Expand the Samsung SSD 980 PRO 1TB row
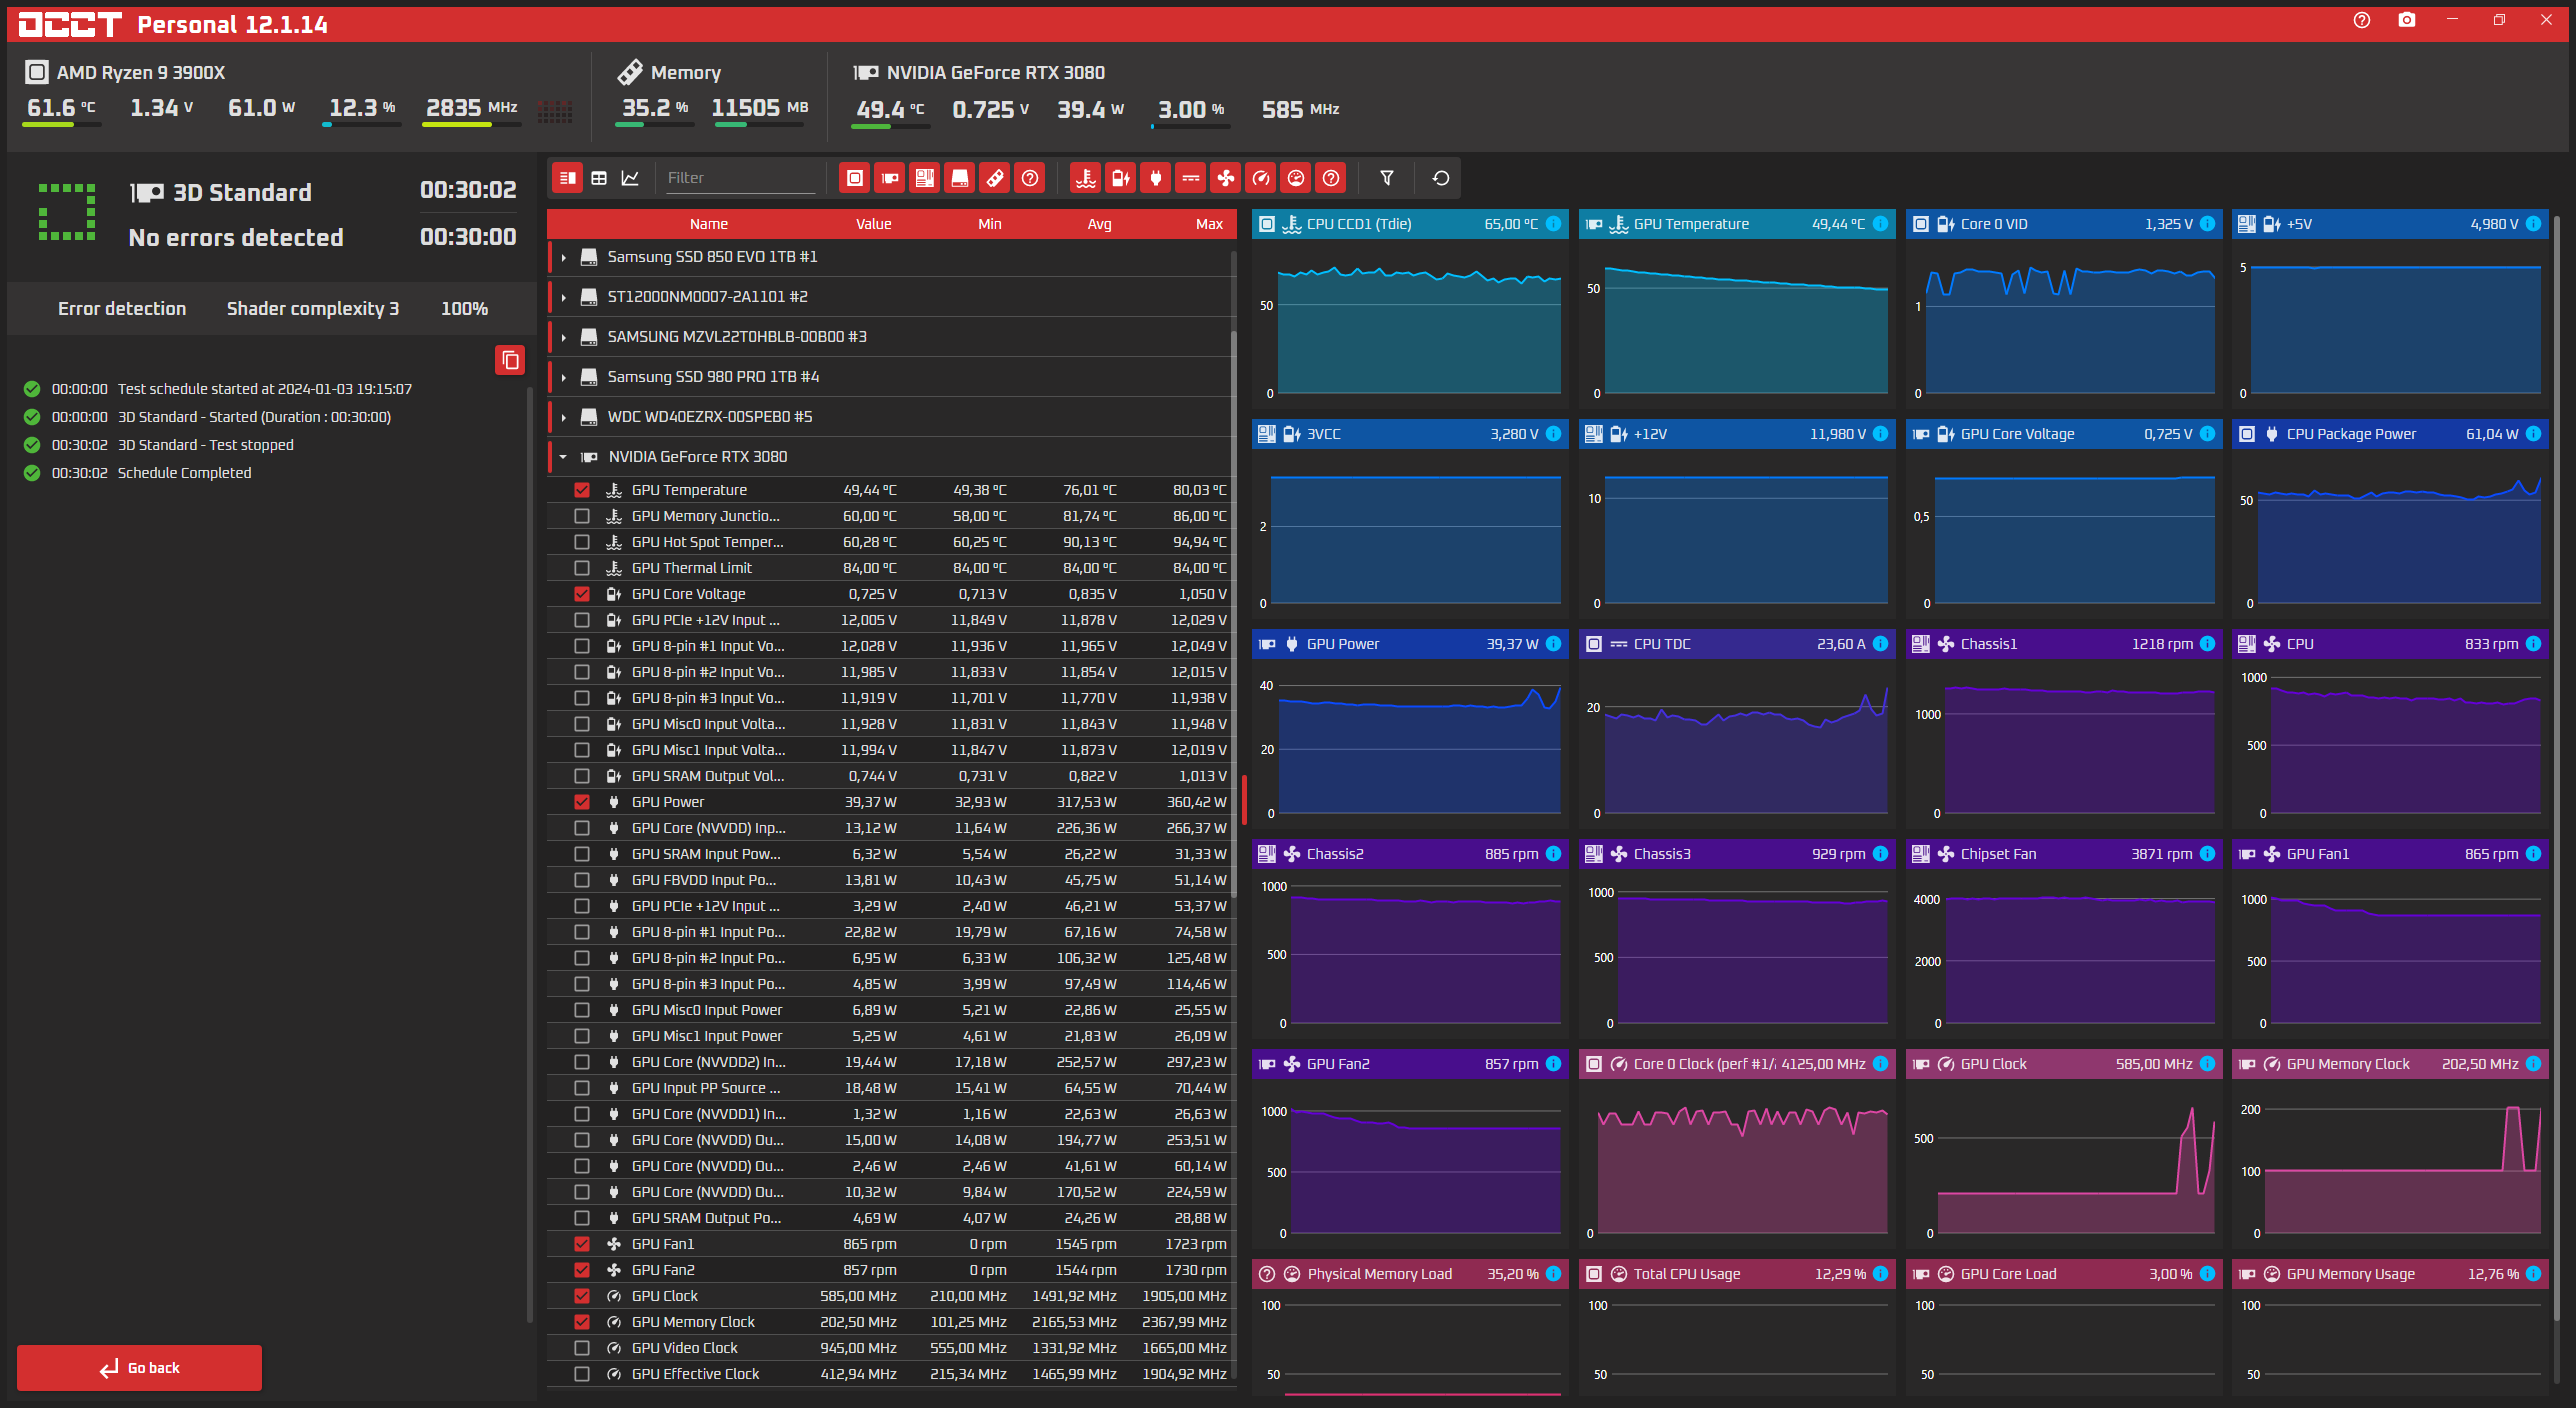 coord(564,377)
